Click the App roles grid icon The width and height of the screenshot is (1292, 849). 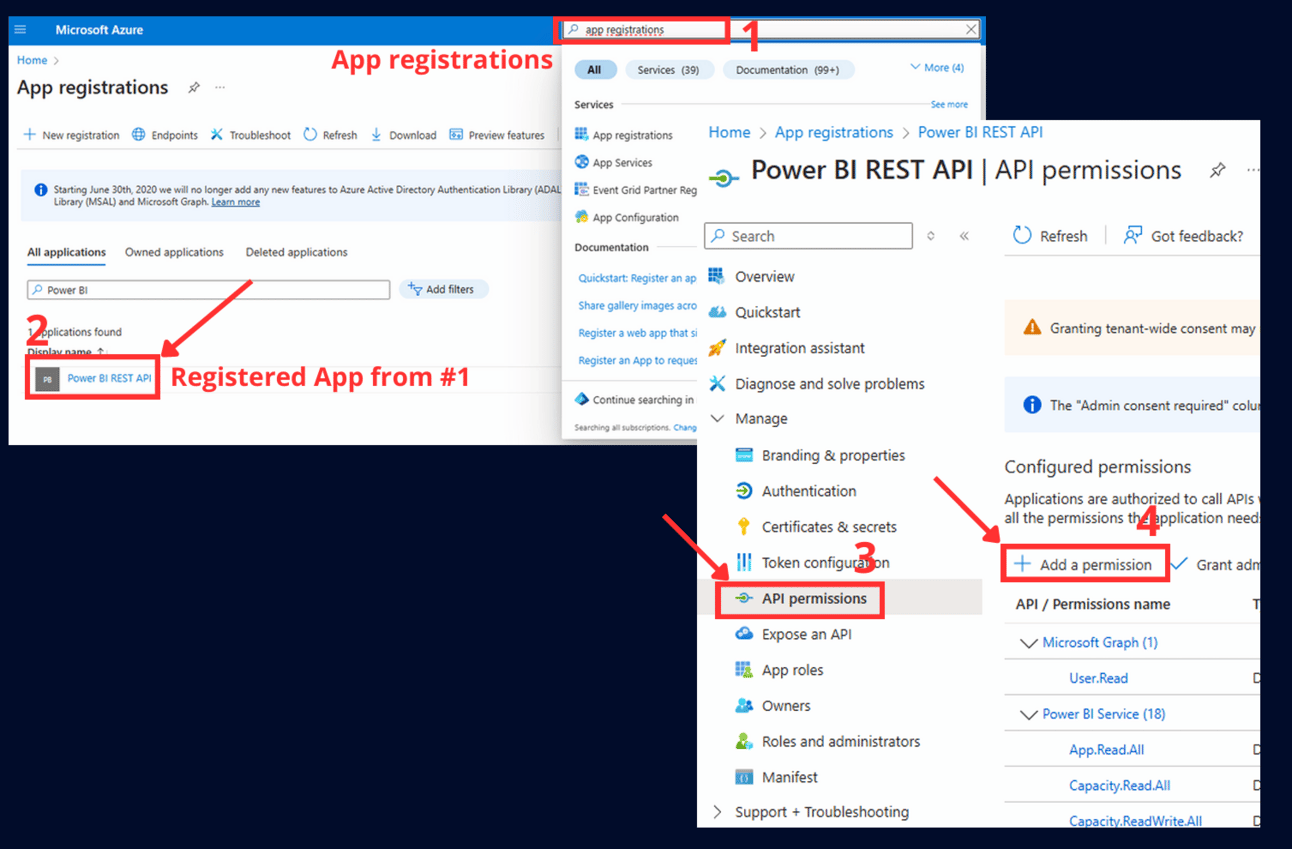coord(743,670)
